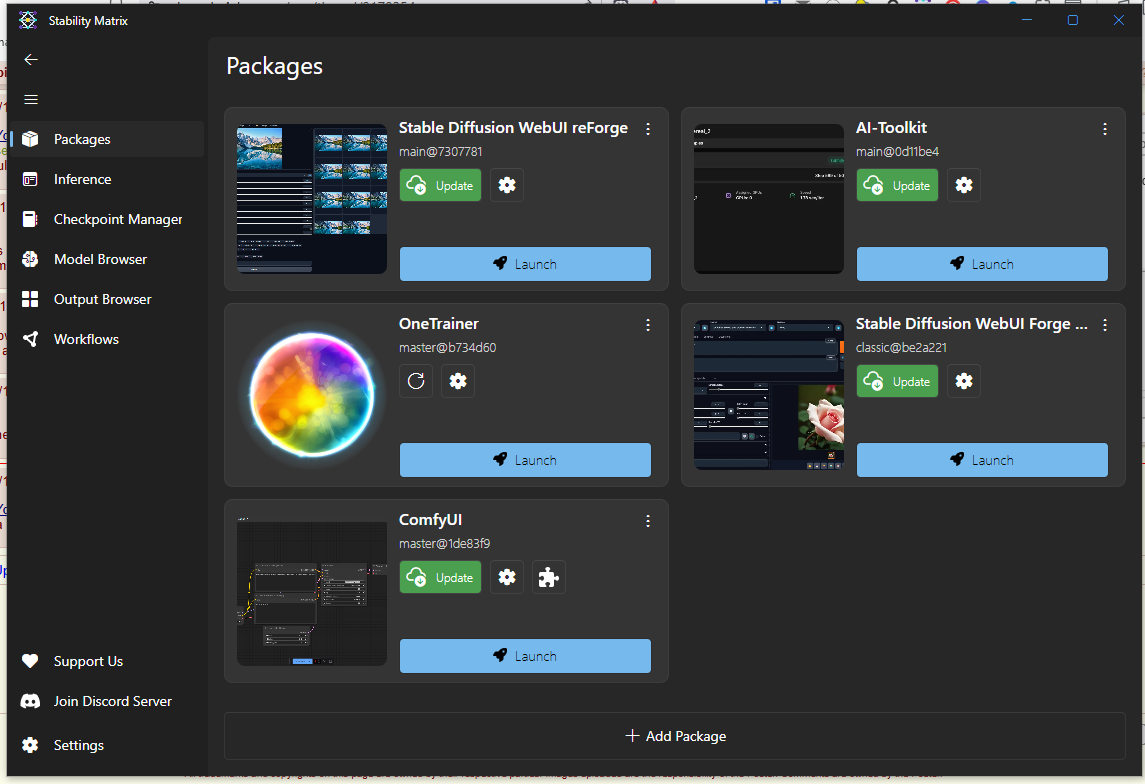This screenshot has height=784, width=1145.
Task: Go to Checkpoint Manager
Action: click(x=107, y=219)
